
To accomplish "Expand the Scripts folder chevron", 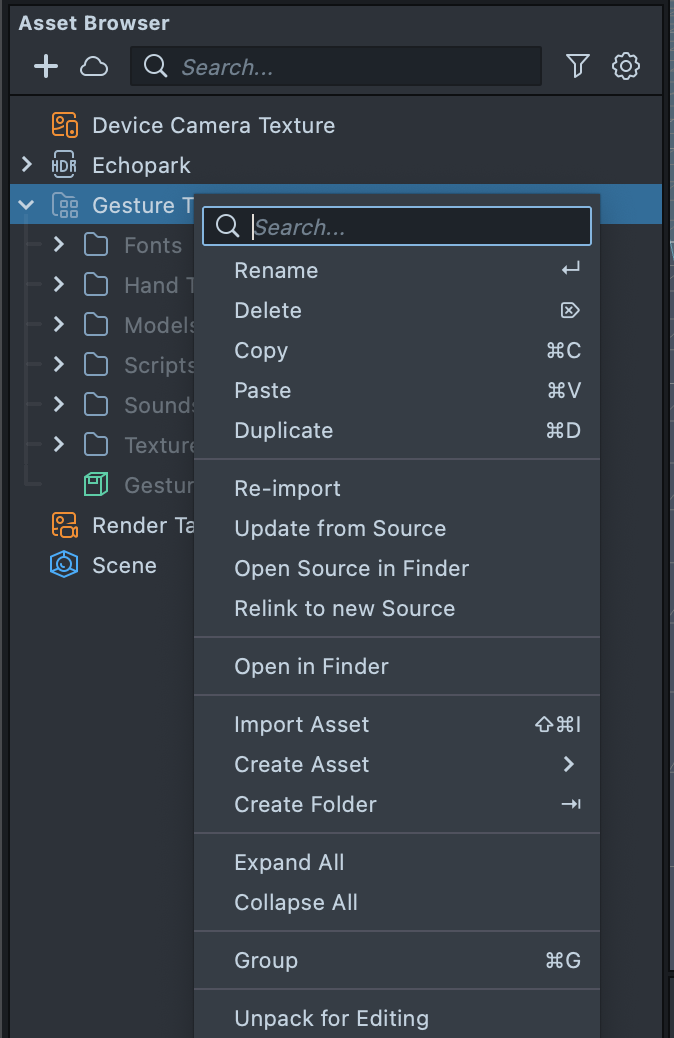I will point(59,365).
